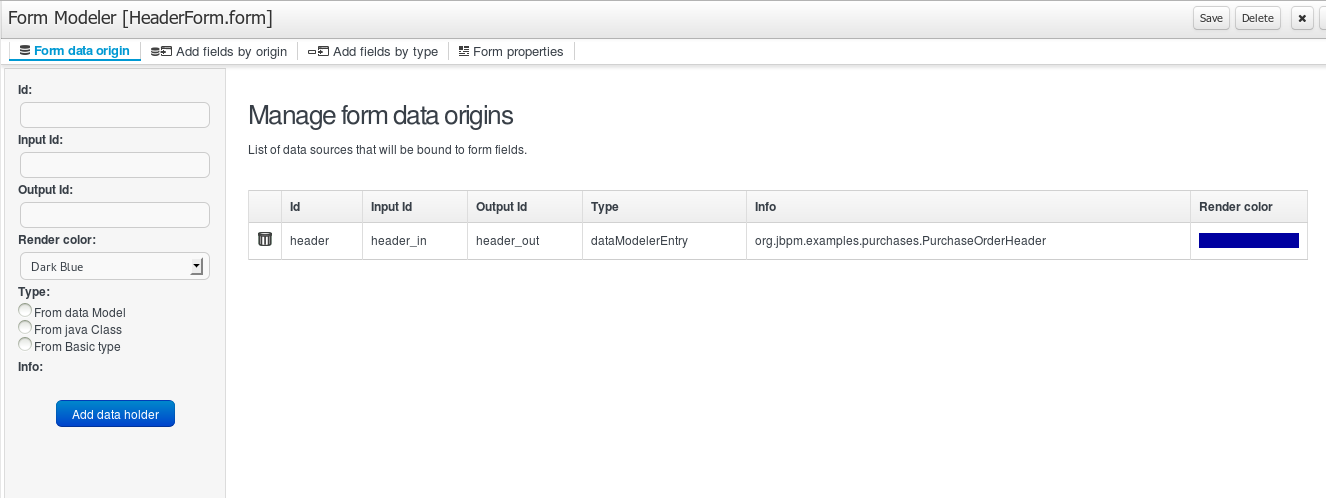
Task: Open Add fields by type tab
Action: click(373, 52)
